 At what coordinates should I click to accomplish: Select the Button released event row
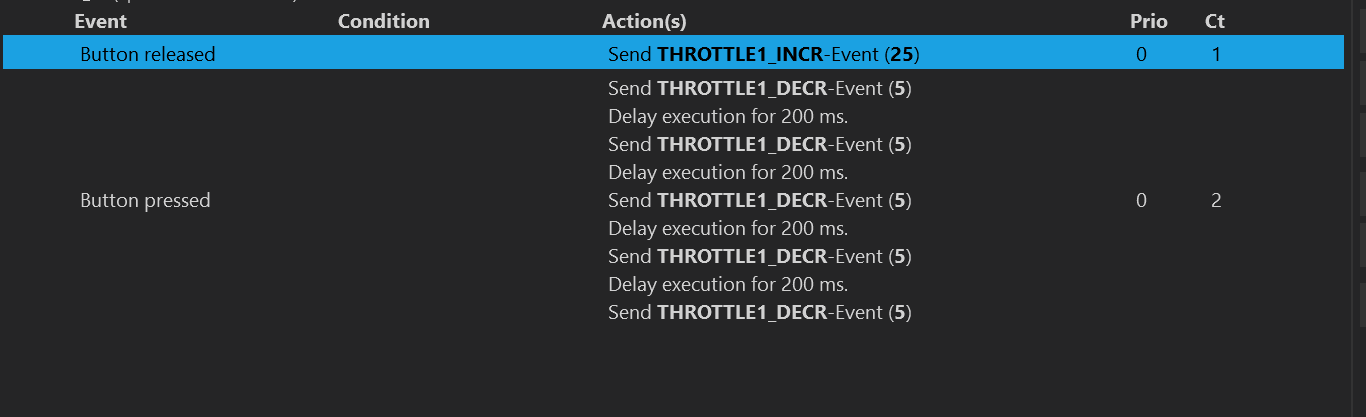pyautogui.click(x=148, y=54)
